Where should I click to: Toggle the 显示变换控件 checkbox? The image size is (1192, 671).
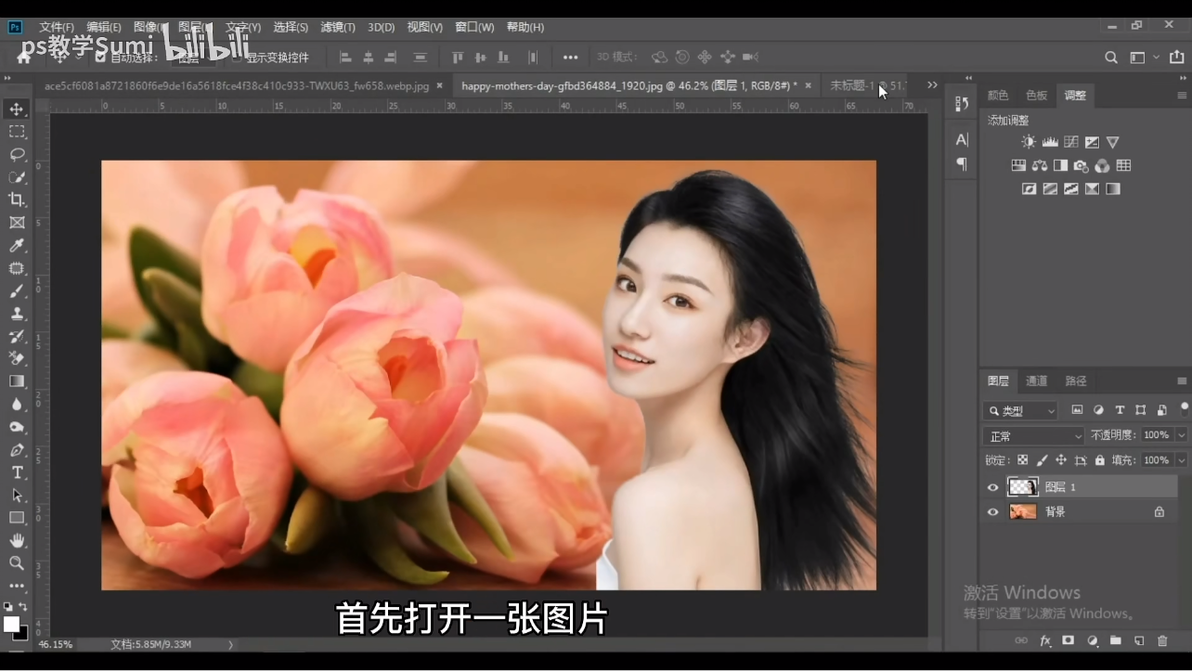coord(236,57)
